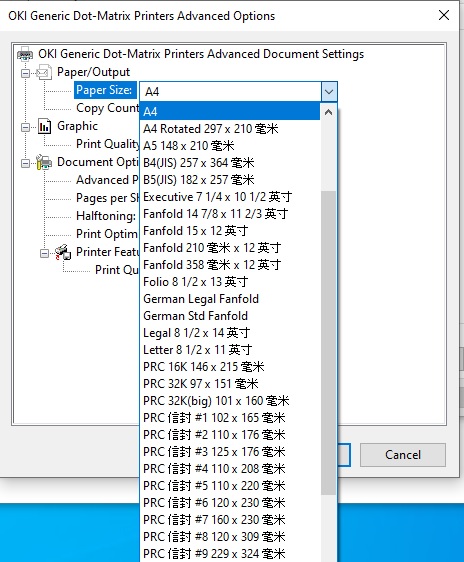Viewport: 464px width, 562px height.
Task: Click the printer icon beside Advanced Document Settings
Action: tap(25, 54)
